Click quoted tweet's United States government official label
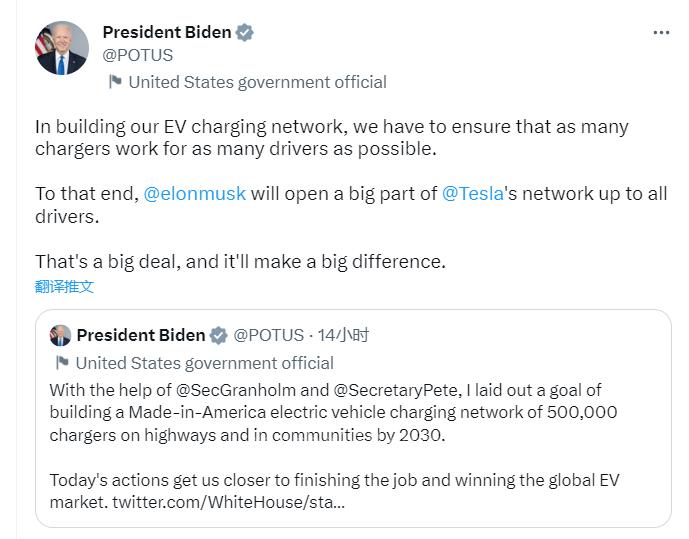The height and width of the screenshot is (539, 689). point(204,363)
